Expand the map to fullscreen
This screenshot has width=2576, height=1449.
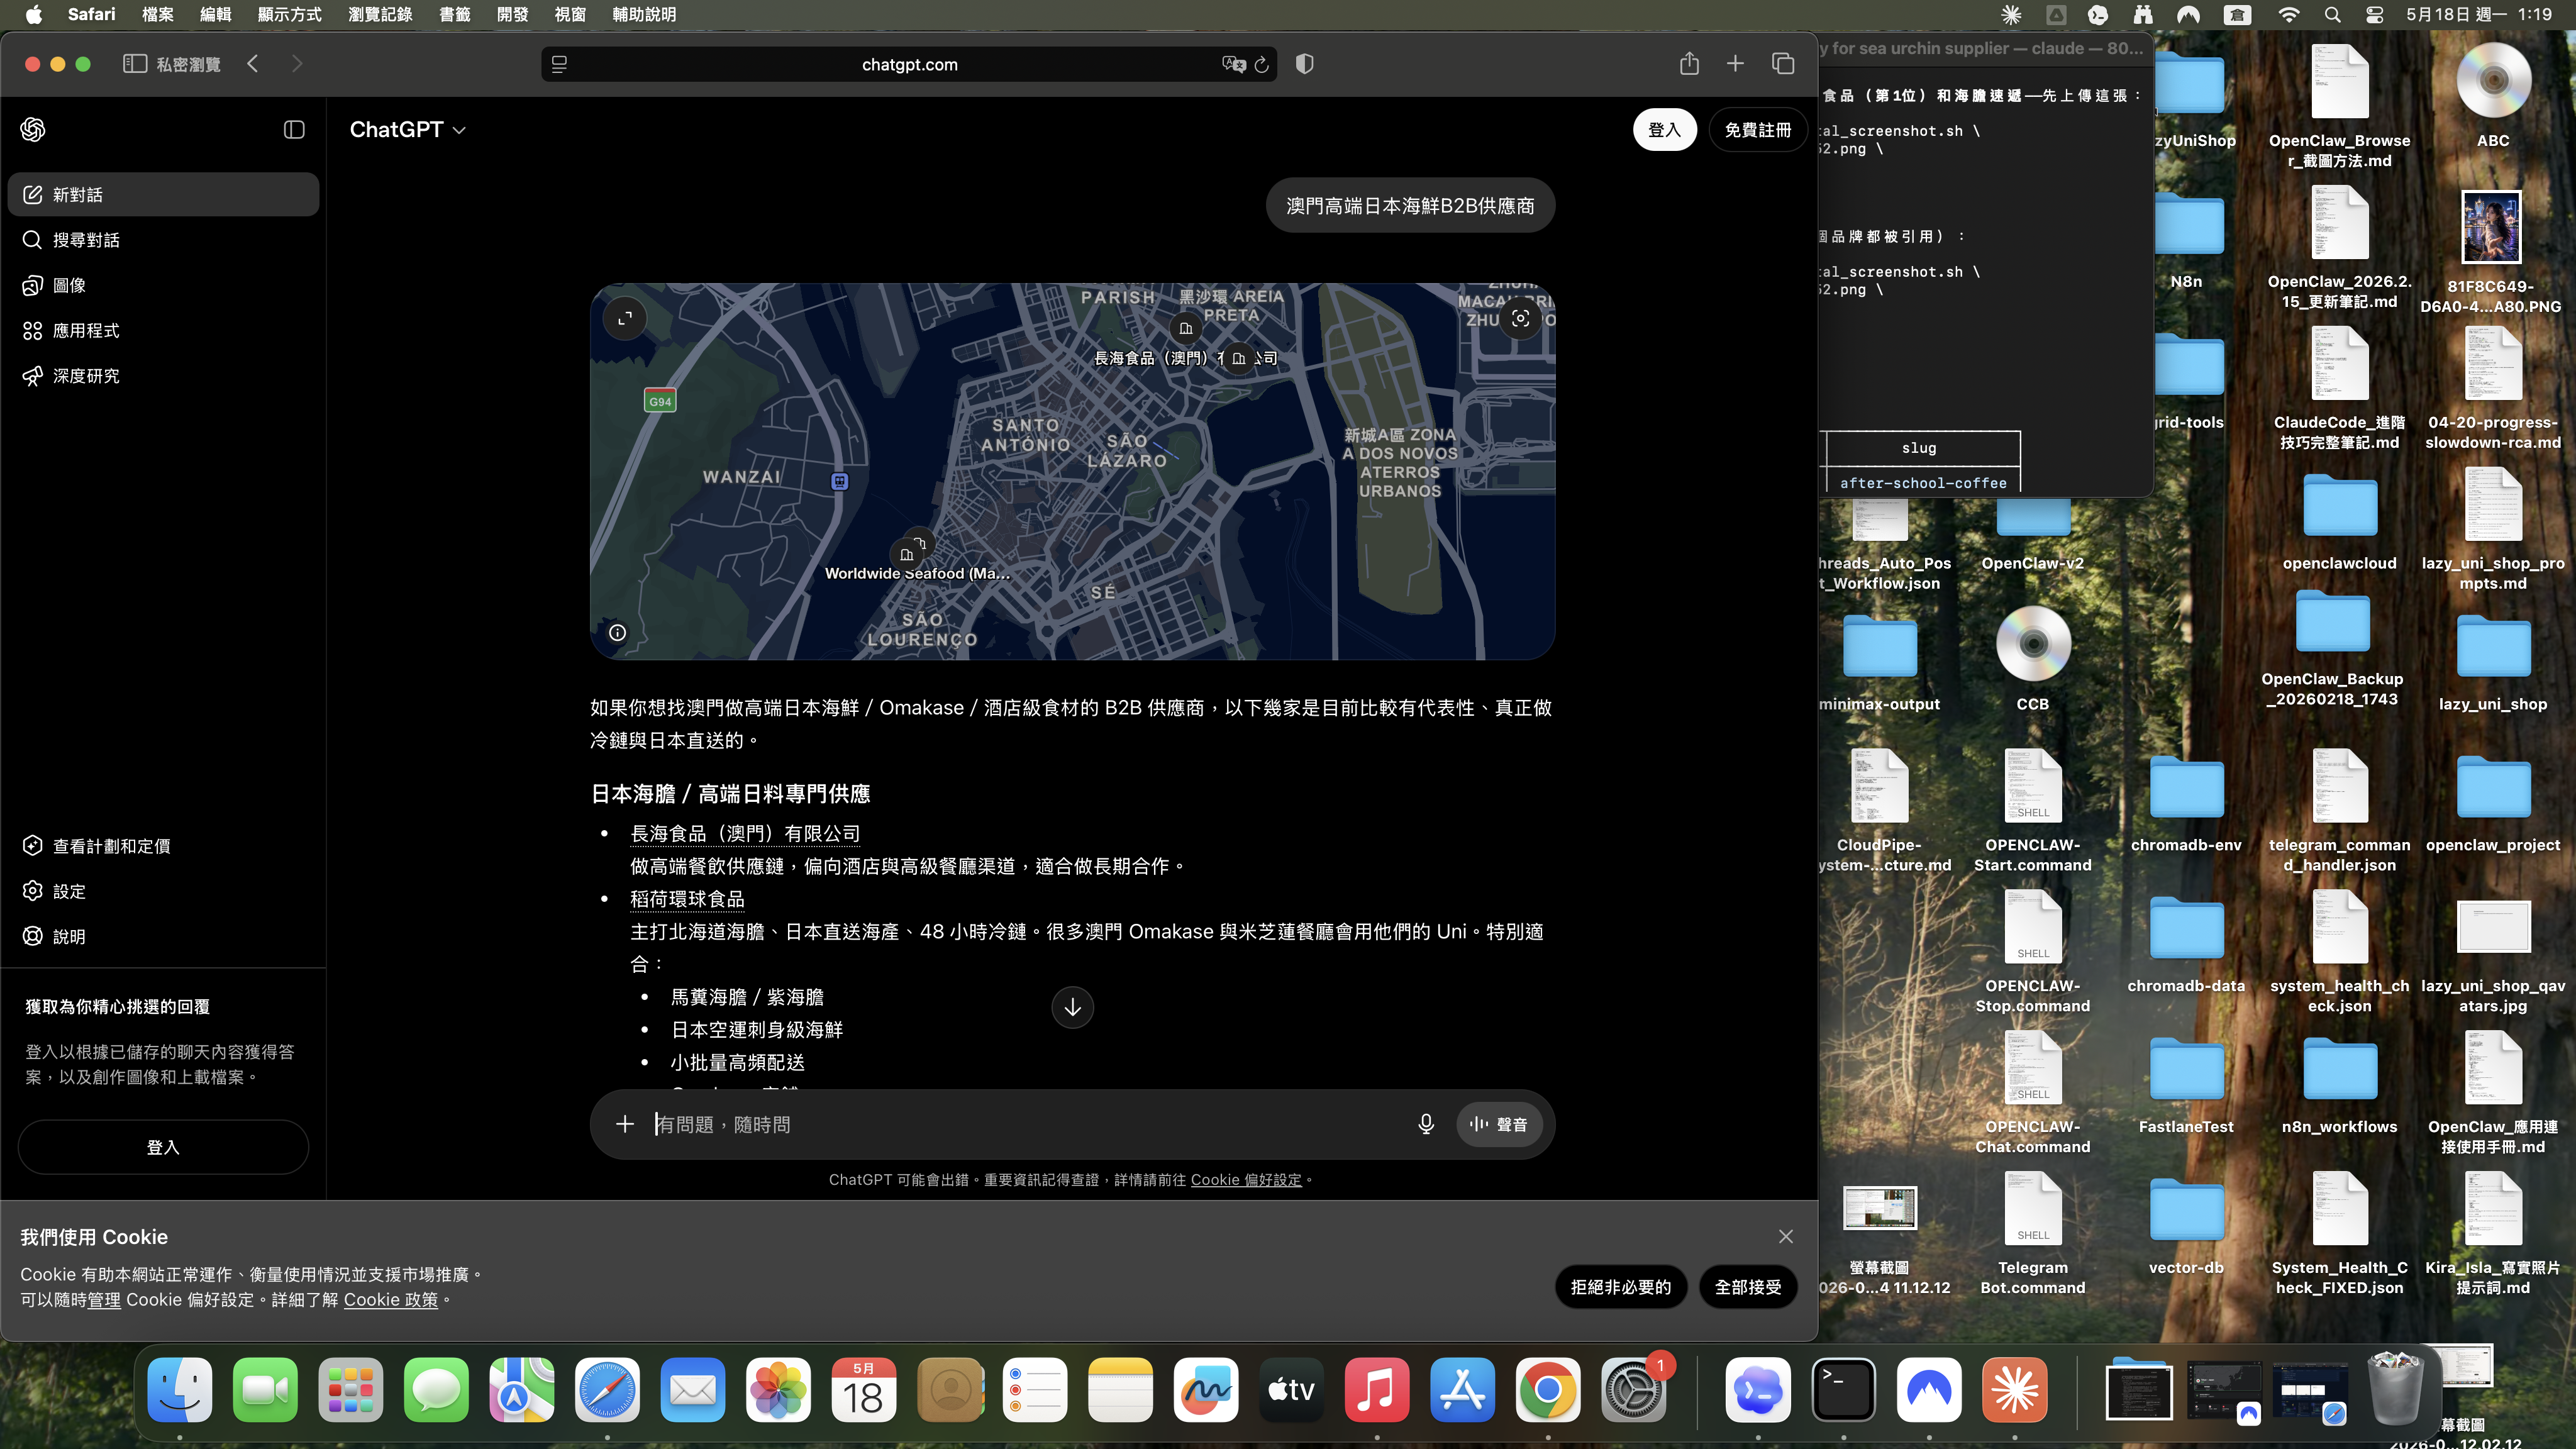point(625,318)
